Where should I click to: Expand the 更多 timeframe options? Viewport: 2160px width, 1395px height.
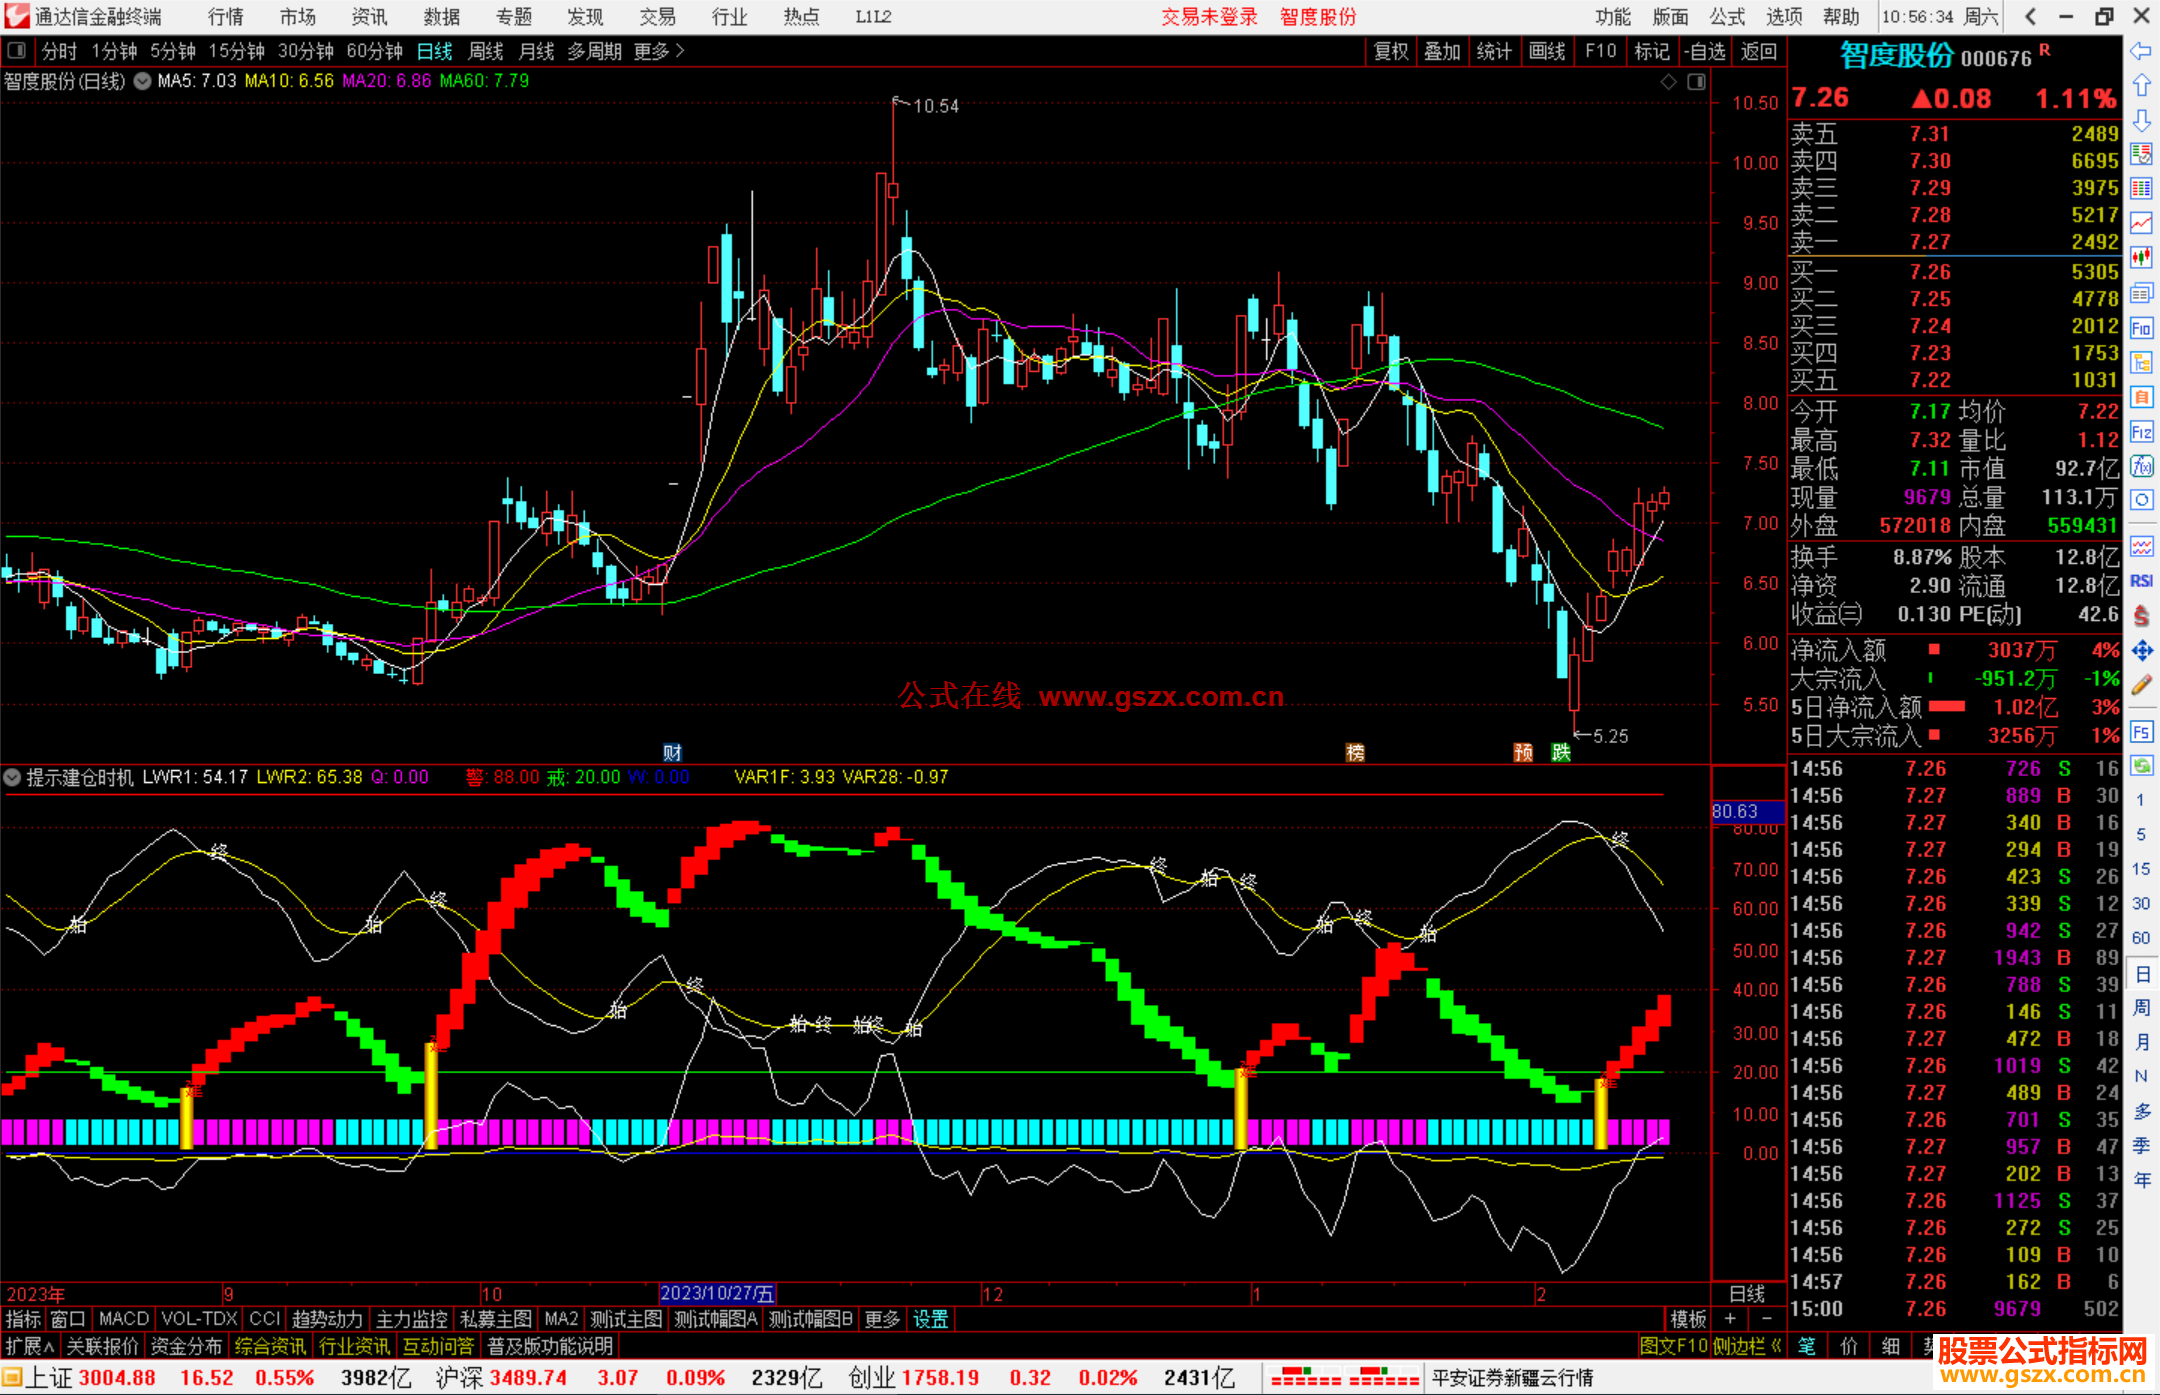[x=658, y=51]
